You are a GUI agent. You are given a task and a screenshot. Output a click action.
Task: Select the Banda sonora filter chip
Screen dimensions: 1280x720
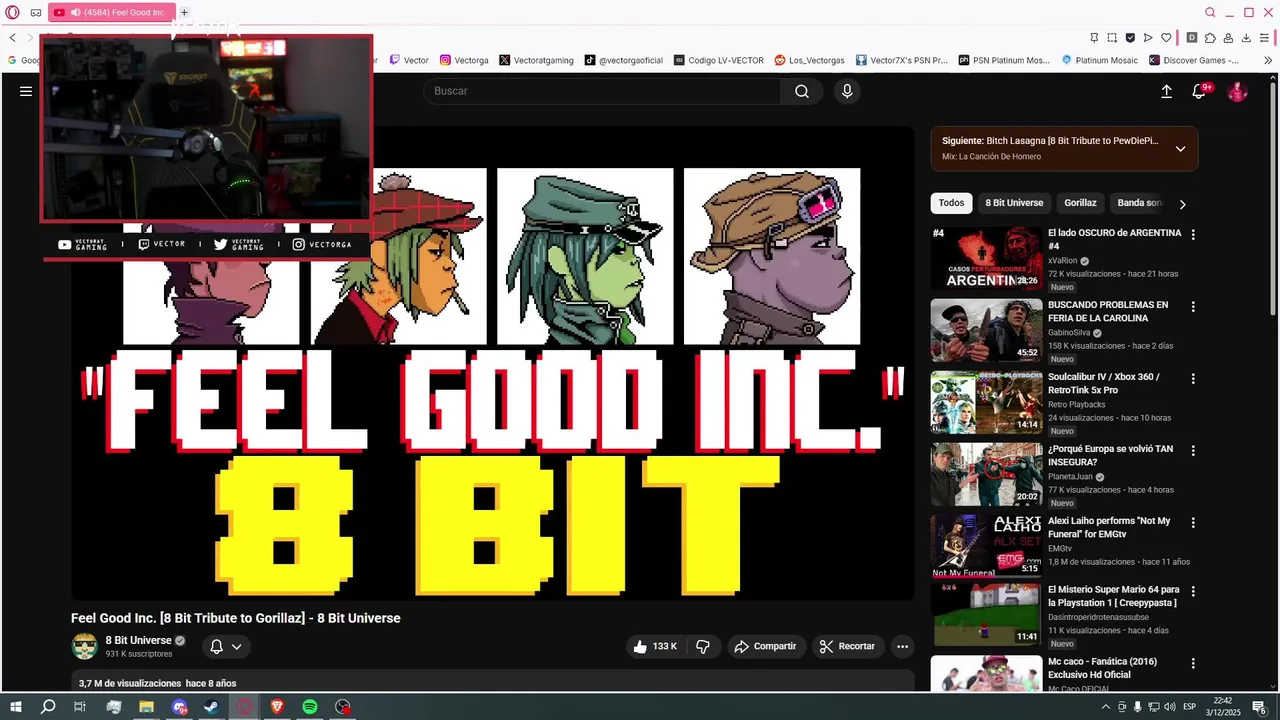(x=1139, y=203)
